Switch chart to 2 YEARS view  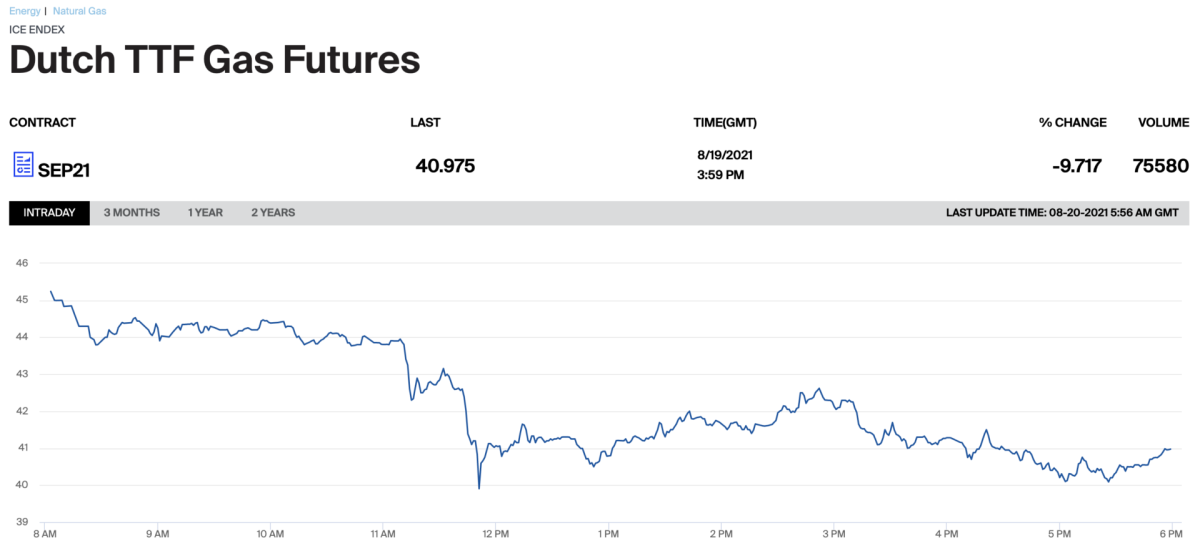coord(273,213)
